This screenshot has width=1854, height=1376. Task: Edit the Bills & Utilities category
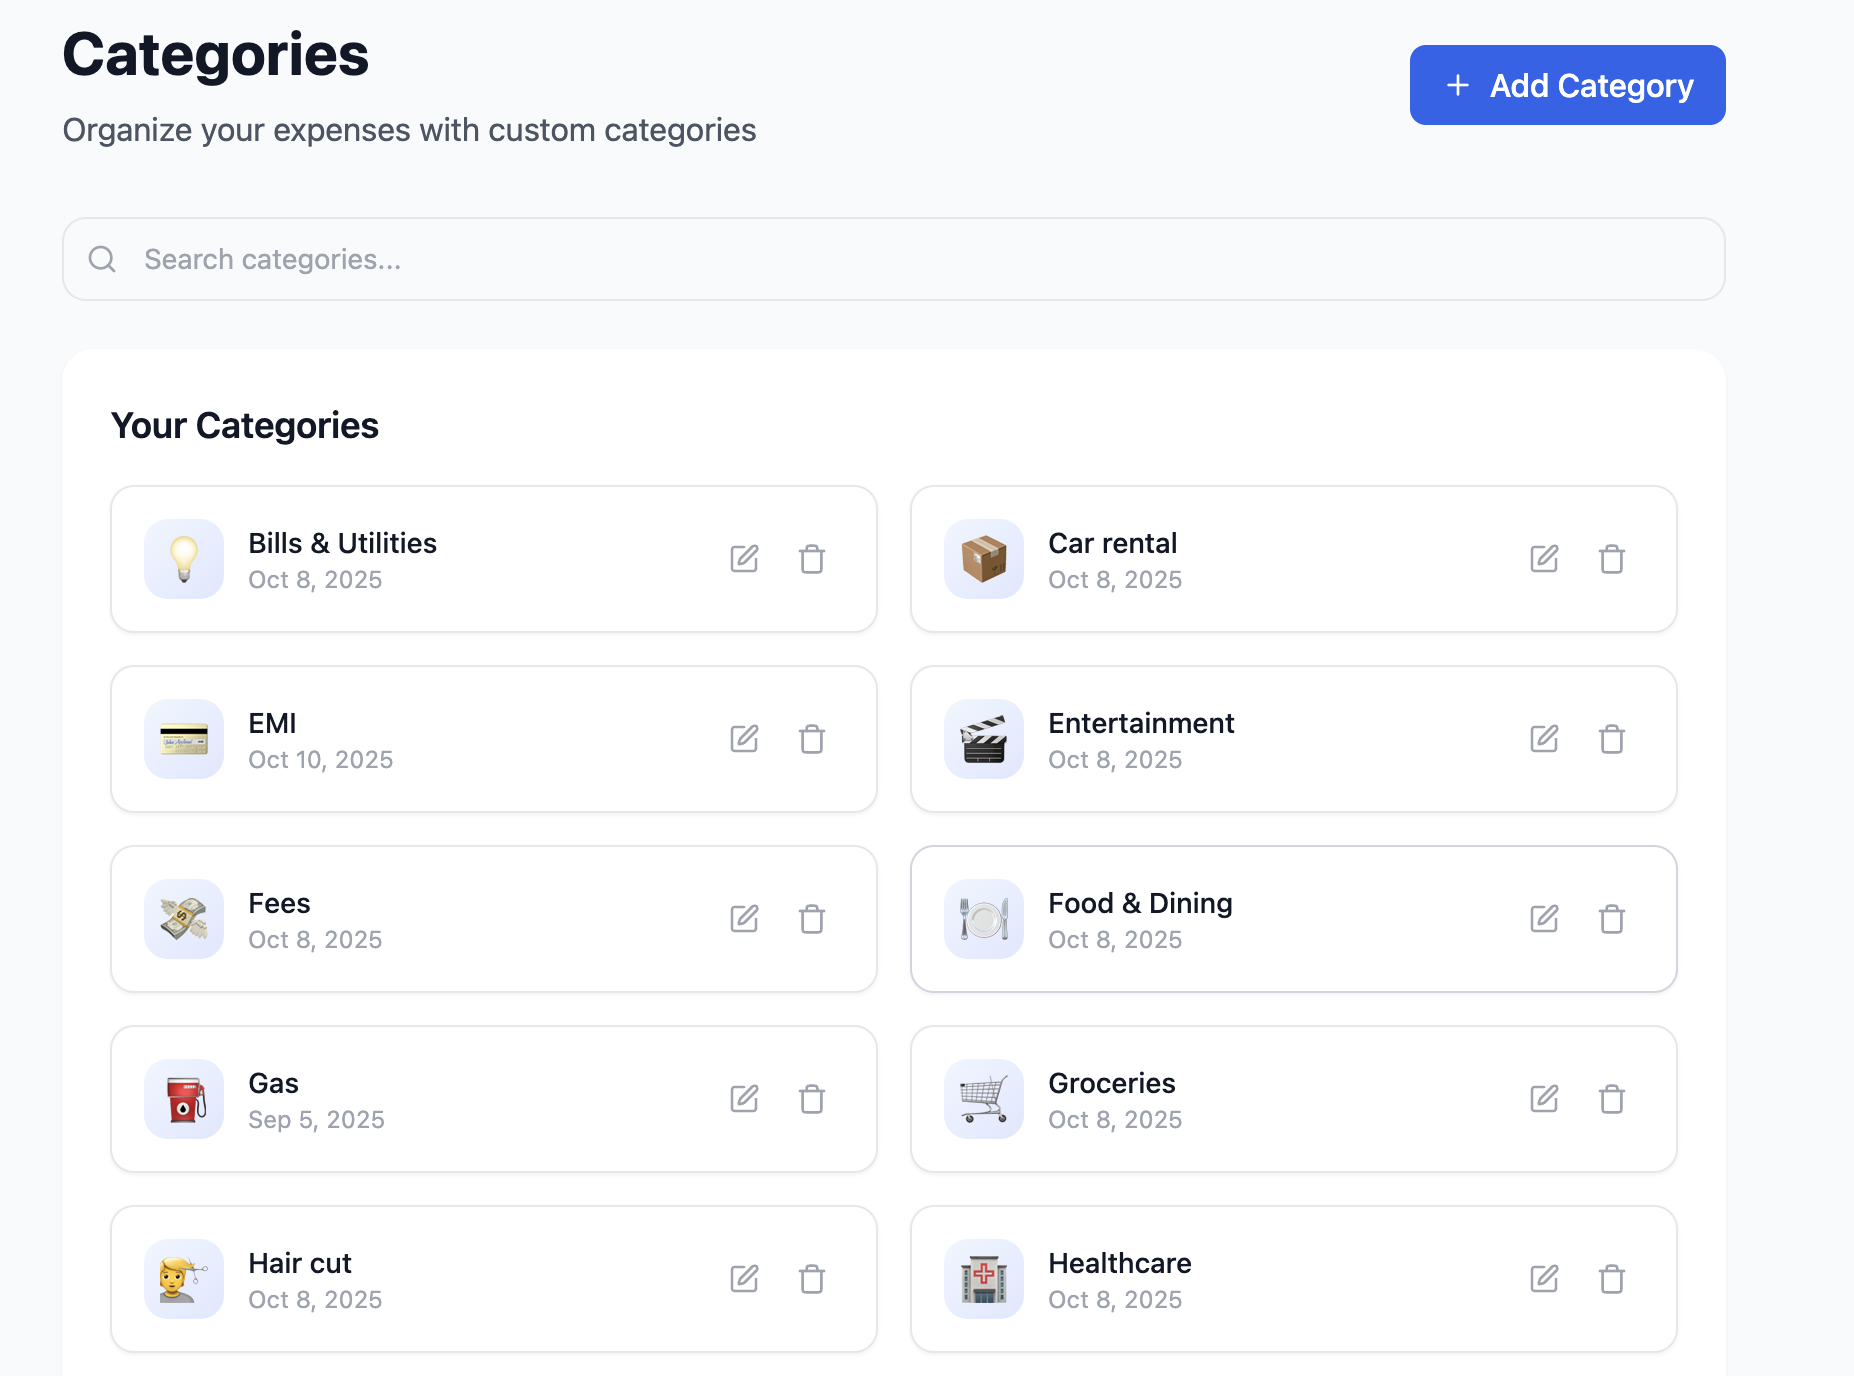click(x=744, y=559)
